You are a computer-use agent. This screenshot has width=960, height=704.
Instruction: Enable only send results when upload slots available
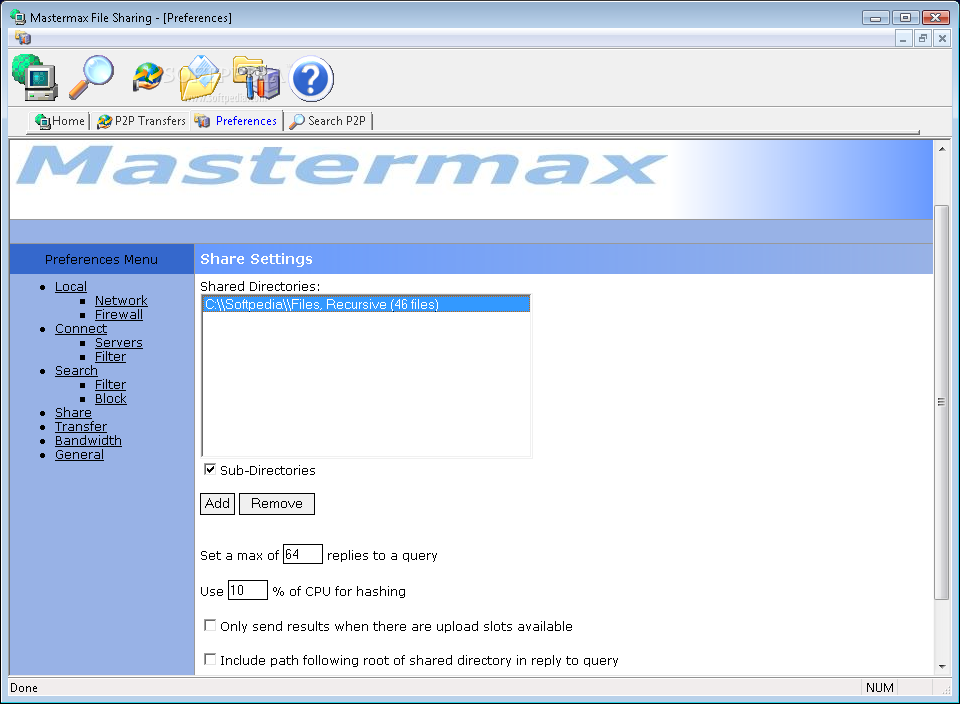click(x=210, y=626)
